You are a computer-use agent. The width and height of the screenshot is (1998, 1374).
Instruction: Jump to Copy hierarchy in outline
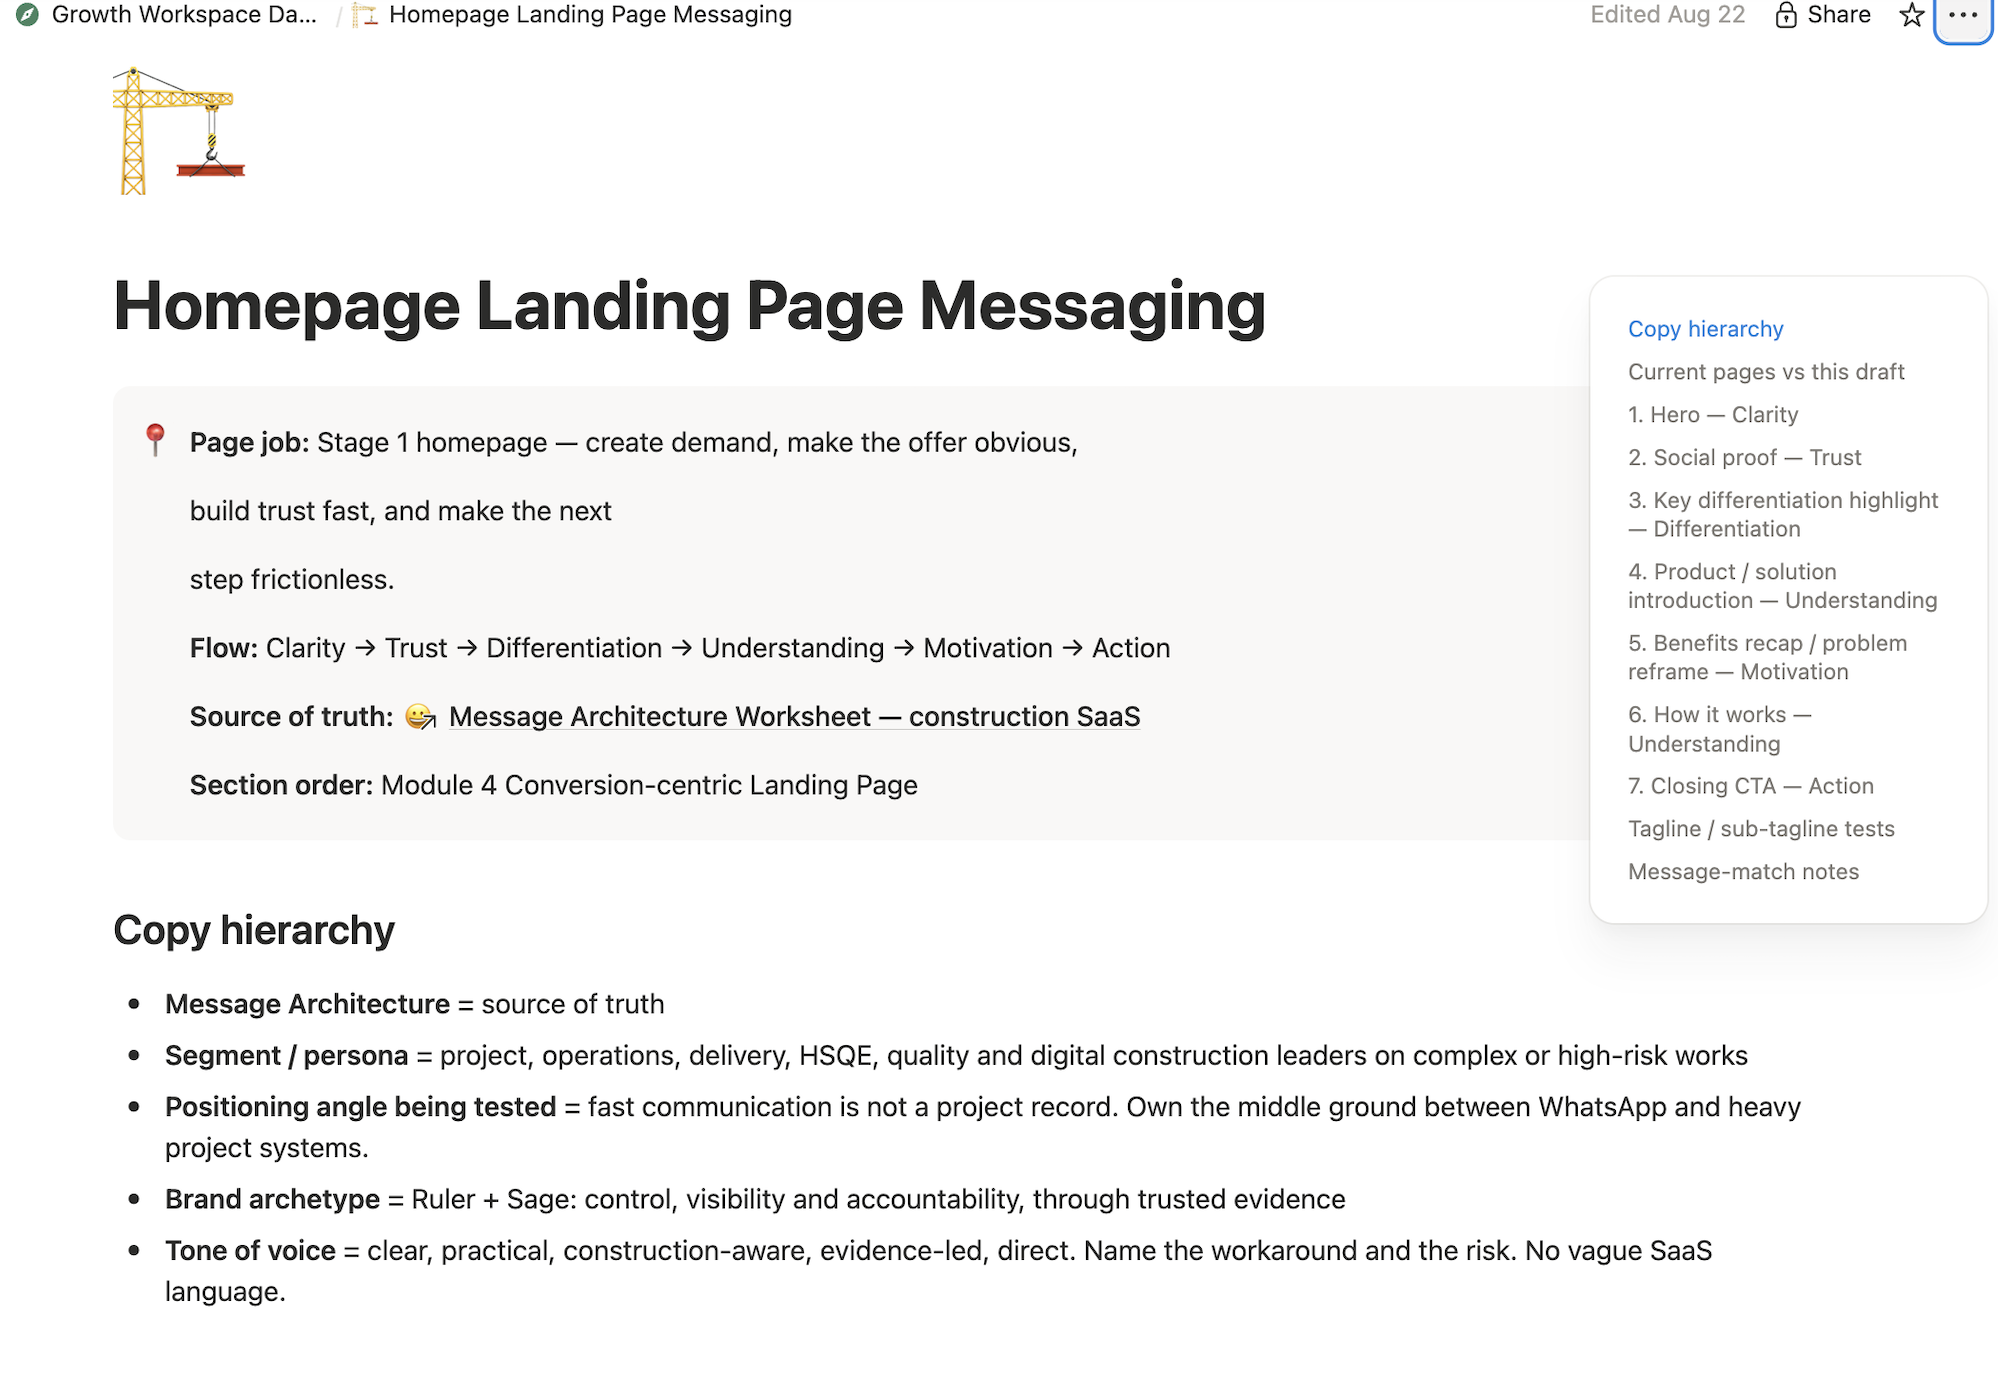click(x=1705, y=329)
